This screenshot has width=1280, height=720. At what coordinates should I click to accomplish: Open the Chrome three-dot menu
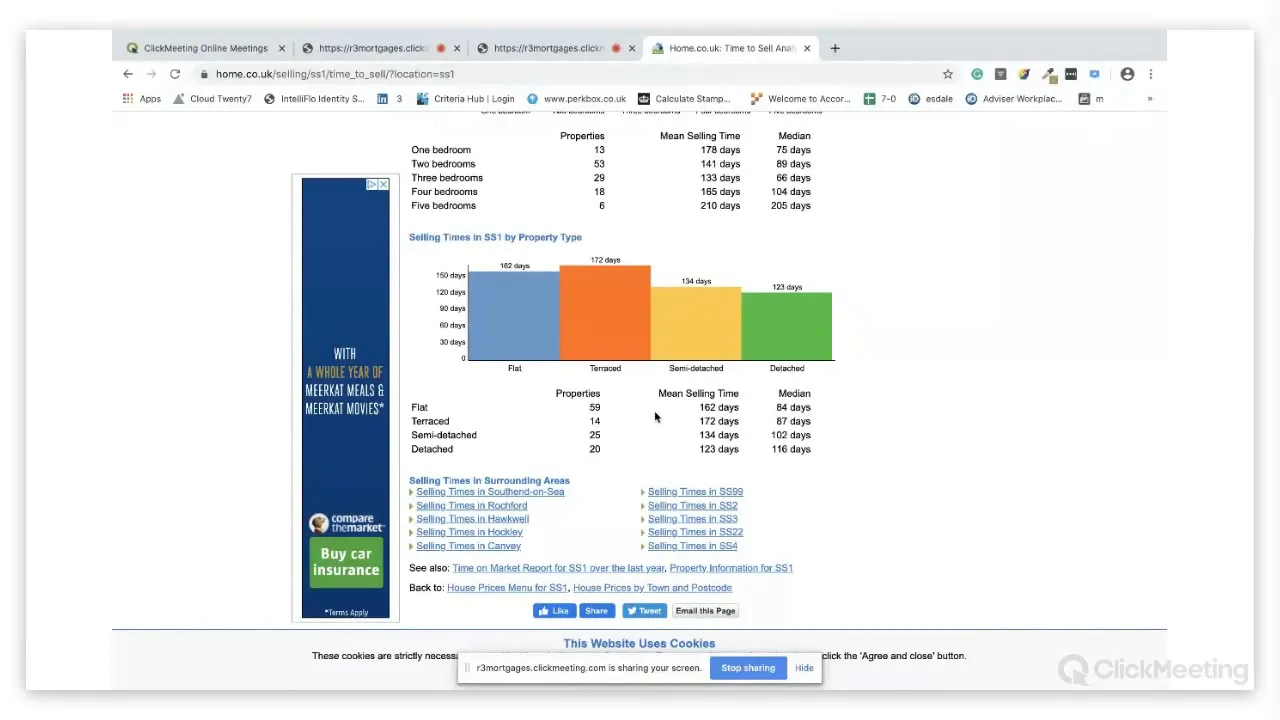1150,74
